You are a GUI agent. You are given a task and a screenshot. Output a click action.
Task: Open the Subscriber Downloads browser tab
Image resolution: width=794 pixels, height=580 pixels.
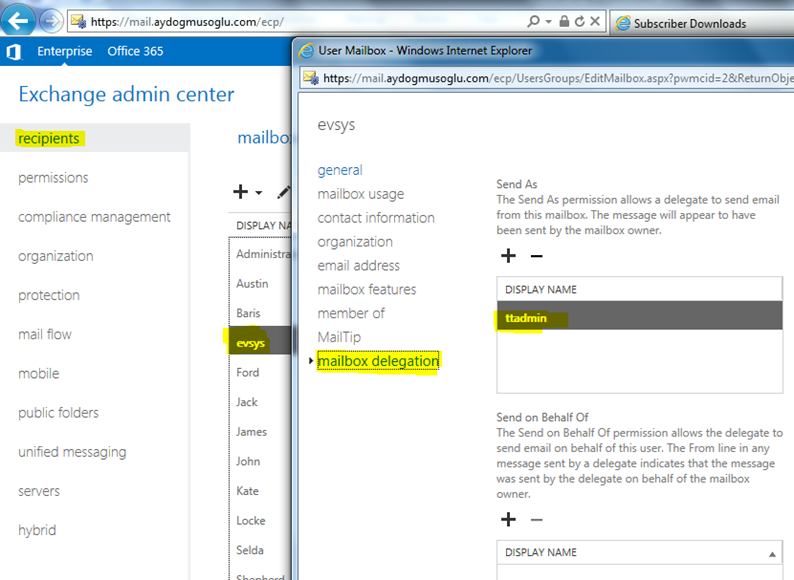(689, 23)
